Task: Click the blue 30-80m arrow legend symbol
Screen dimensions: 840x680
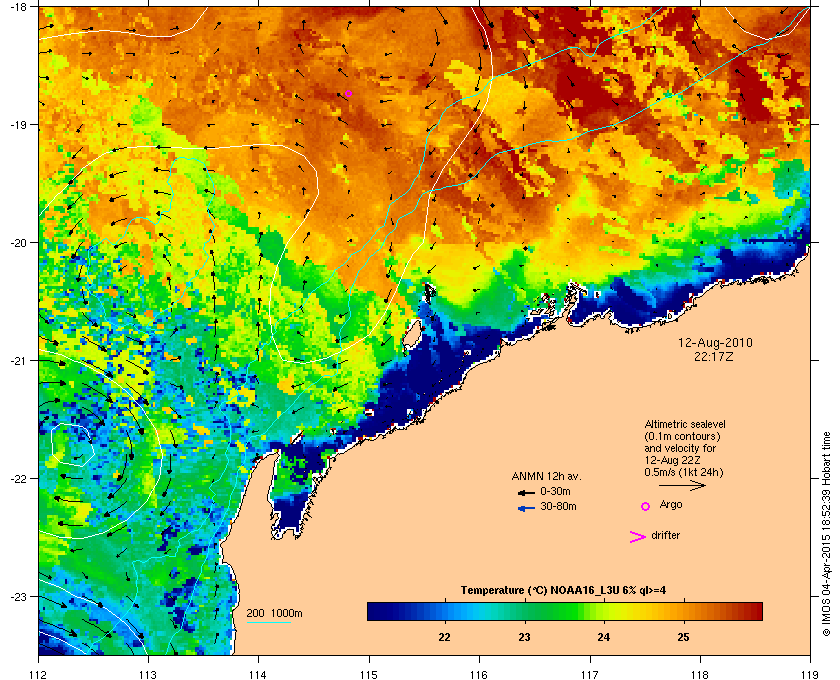Action: (526, 508)
